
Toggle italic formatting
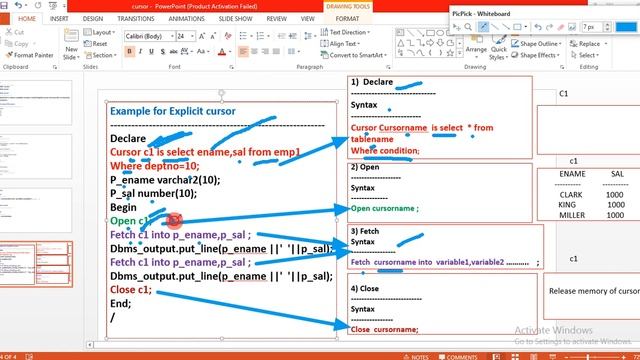point(140,51)
